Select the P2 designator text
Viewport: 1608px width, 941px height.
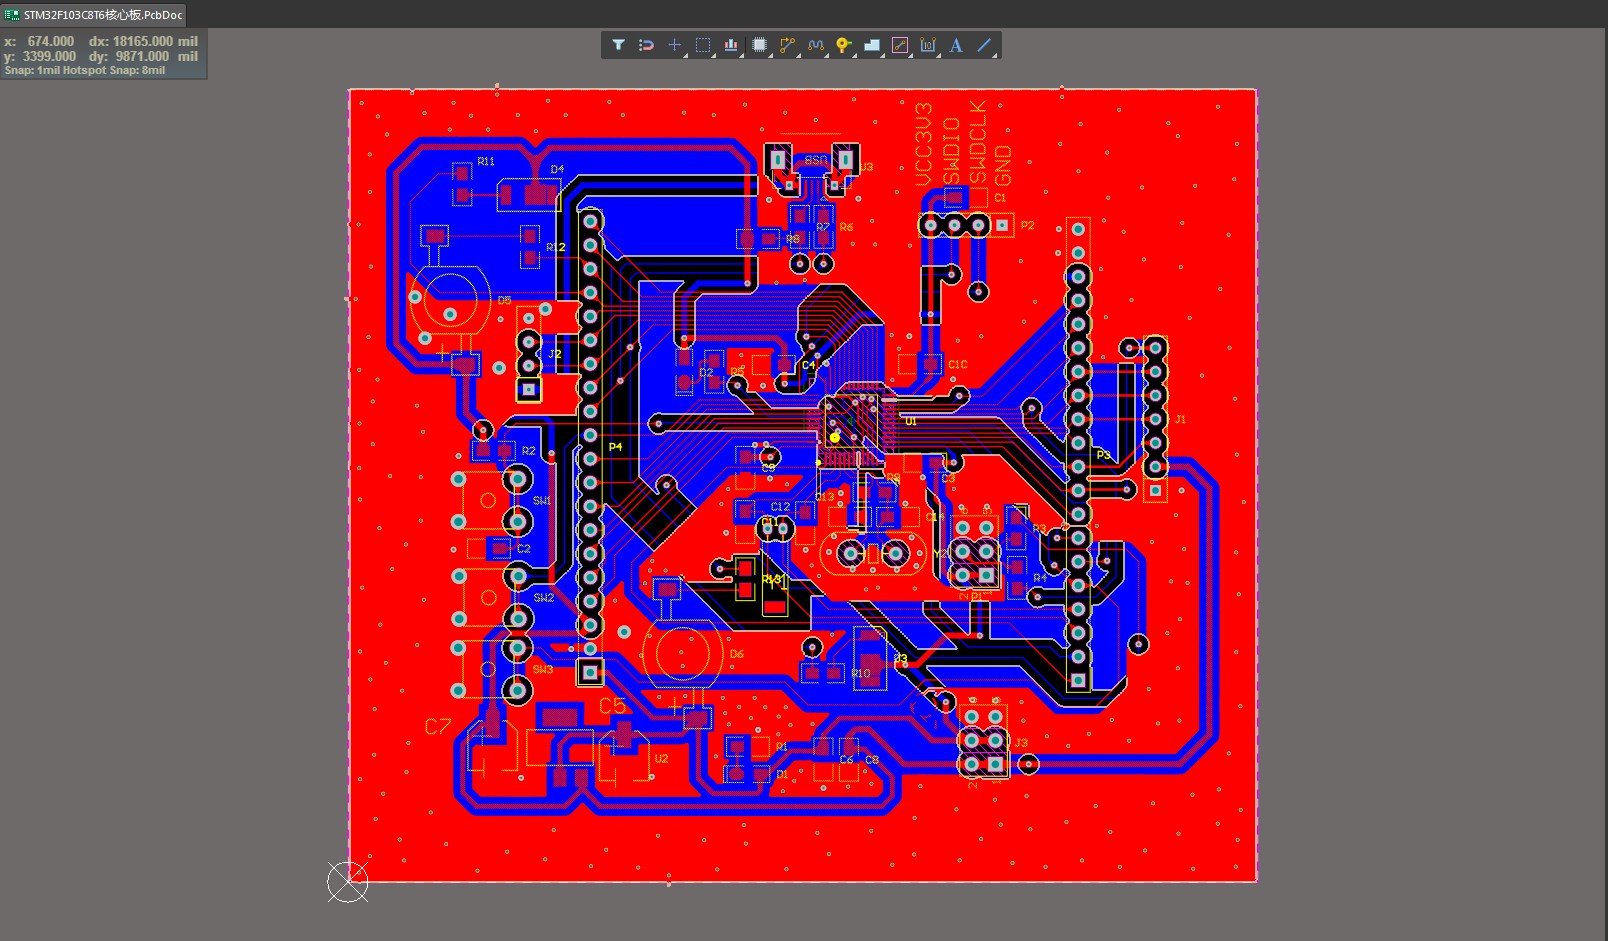tap(1027, 226)
